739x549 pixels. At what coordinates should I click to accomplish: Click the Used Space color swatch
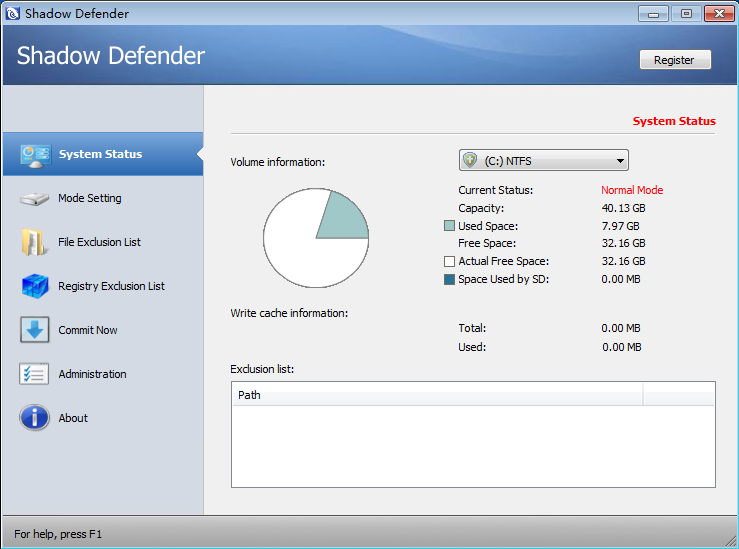pos(449,226)
